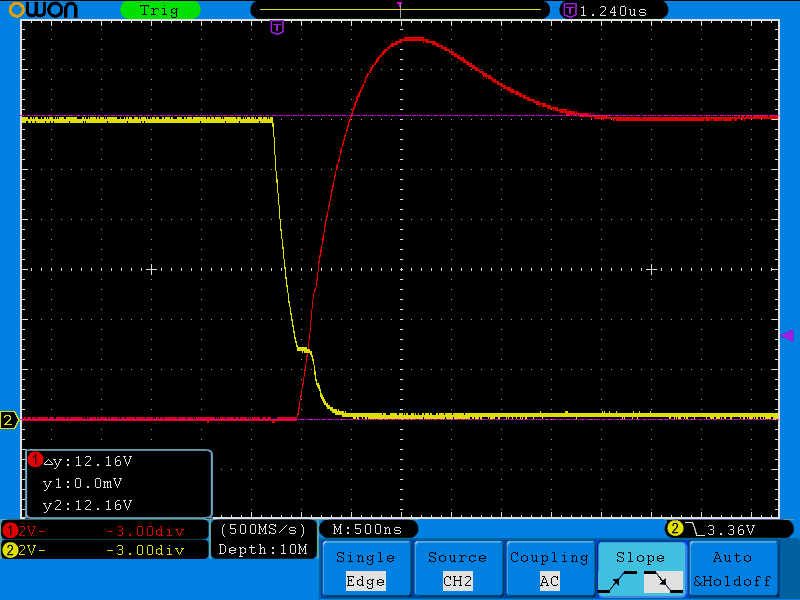Click the purple T trigger position marker
Image resolution: width=800 pixels, height=600 pixels.
tap(277, 27)
